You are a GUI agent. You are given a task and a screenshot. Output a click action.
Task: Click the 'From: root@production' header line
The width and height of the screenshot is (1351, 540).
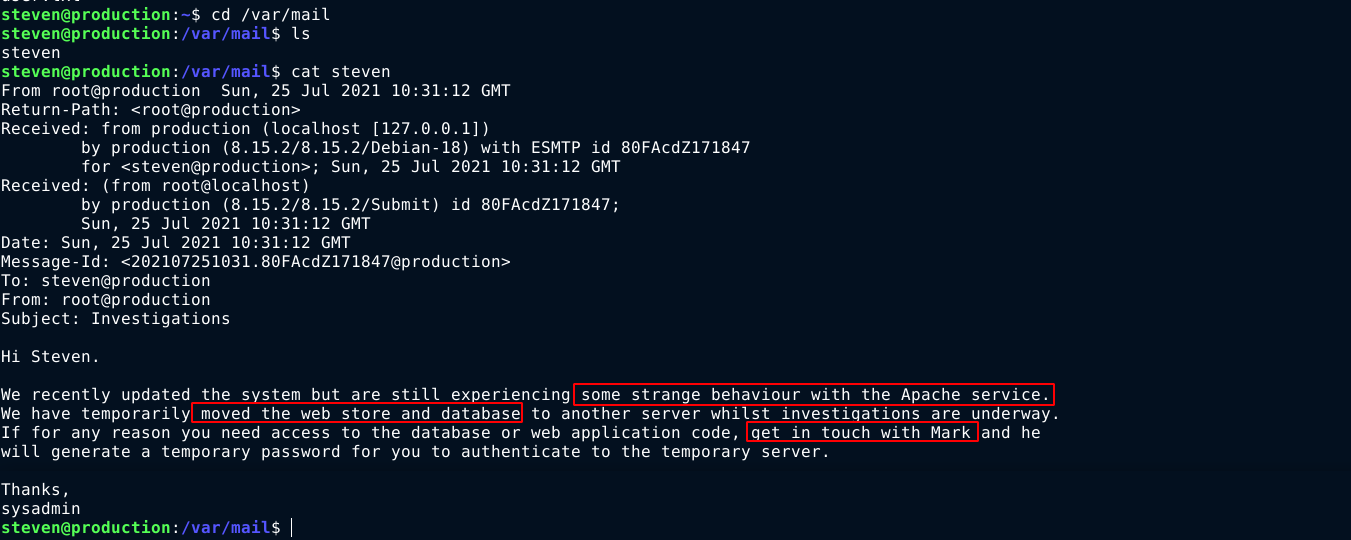(x=105, y=300)
